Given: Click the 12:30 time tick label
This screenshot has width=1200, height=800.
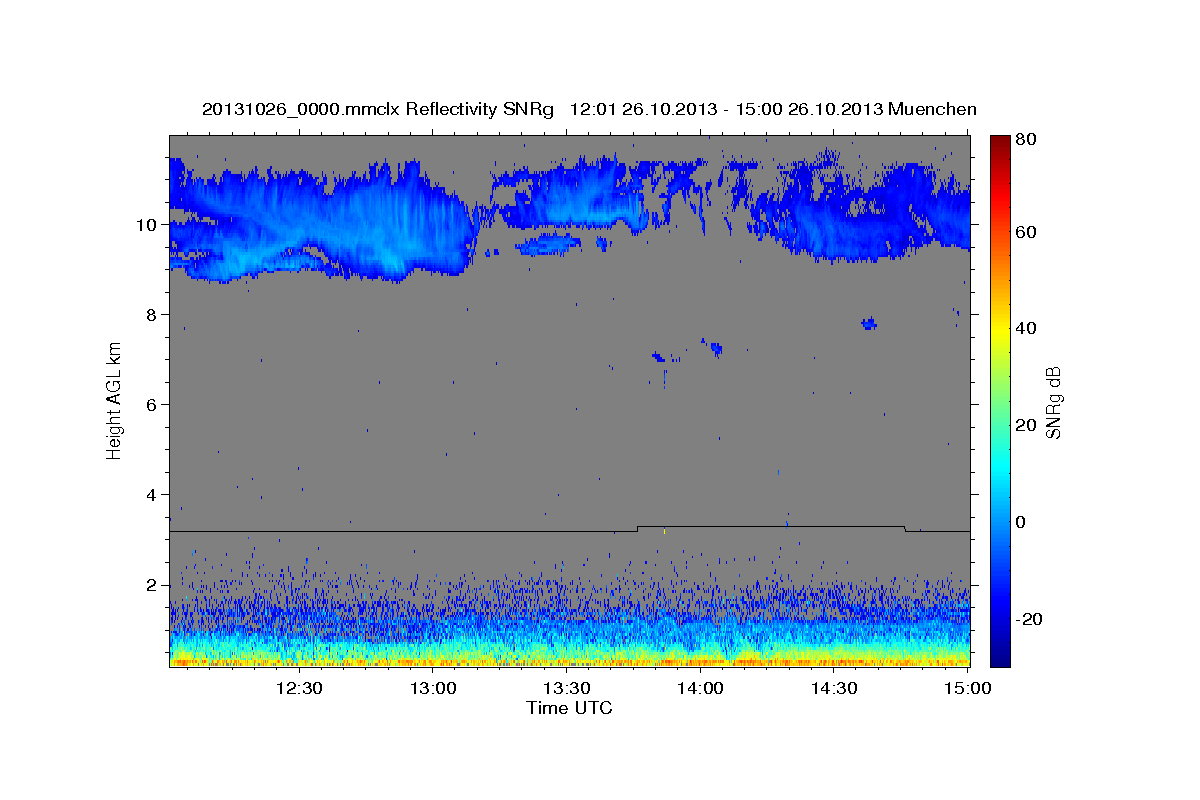Looking at the screenshot, I should 298,688.
